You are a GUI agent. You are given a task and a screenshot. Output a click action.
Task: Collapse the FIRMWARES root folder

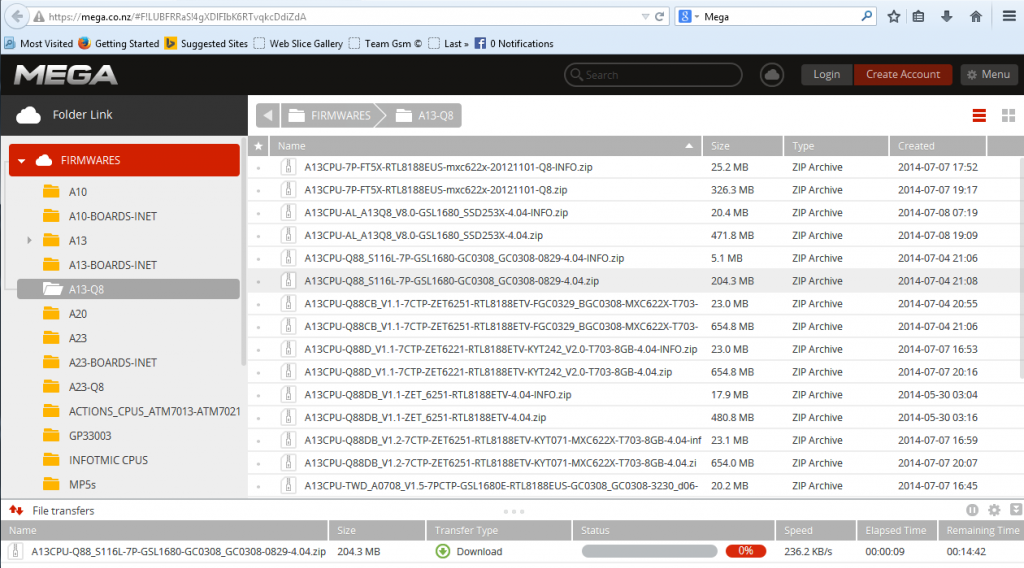[x=22, y=160]
